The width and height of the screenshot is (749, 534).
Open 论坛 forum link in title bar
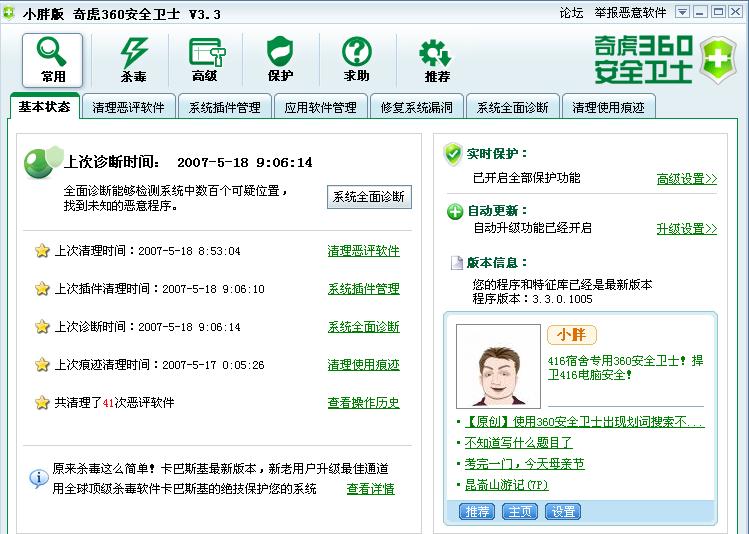click(571, 13)
